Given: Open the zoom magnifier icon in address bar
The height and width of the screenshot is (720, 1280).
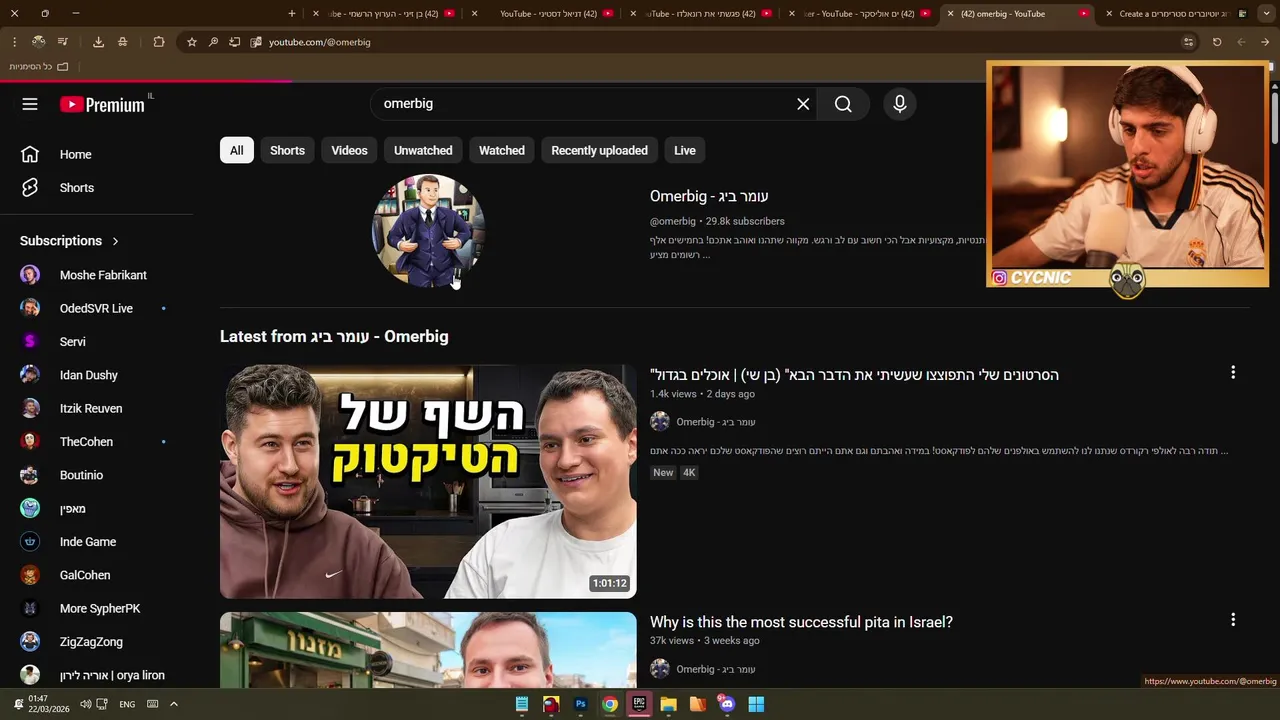Looking at the screenshot, I should coord(213,42).
